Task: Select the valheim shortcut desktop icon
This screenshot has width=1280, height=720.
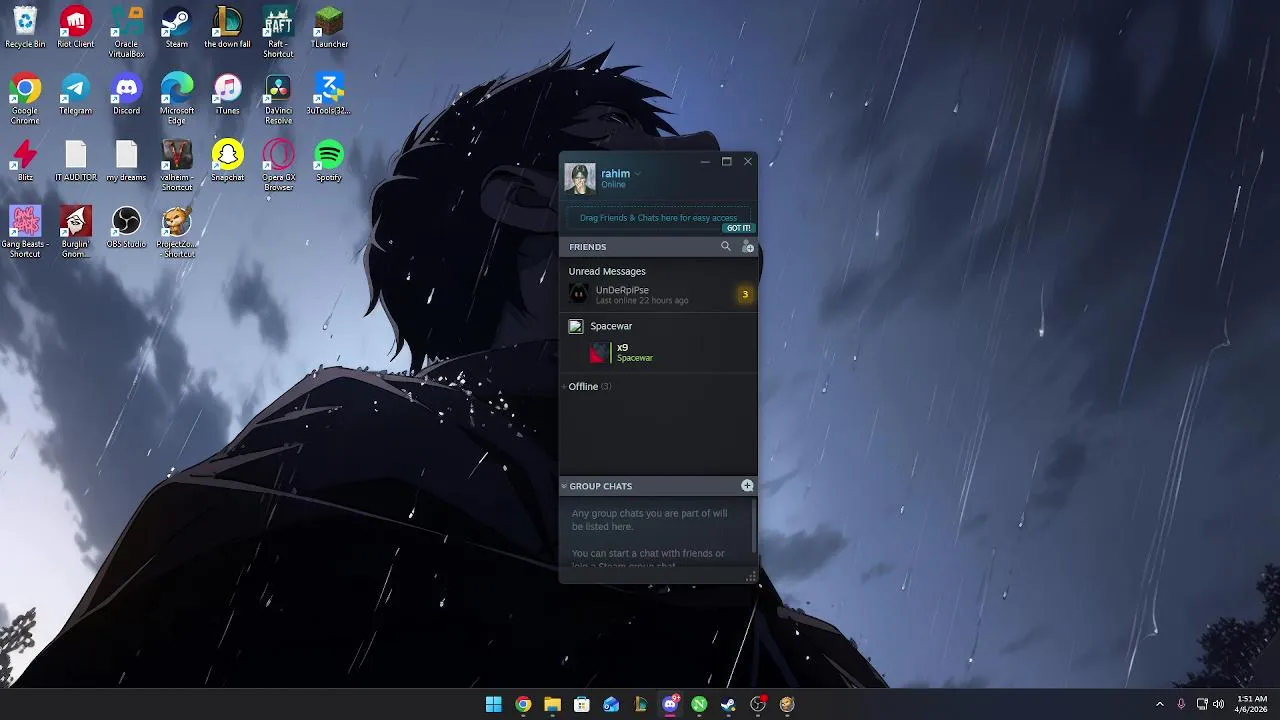Action: click(177, 164)
